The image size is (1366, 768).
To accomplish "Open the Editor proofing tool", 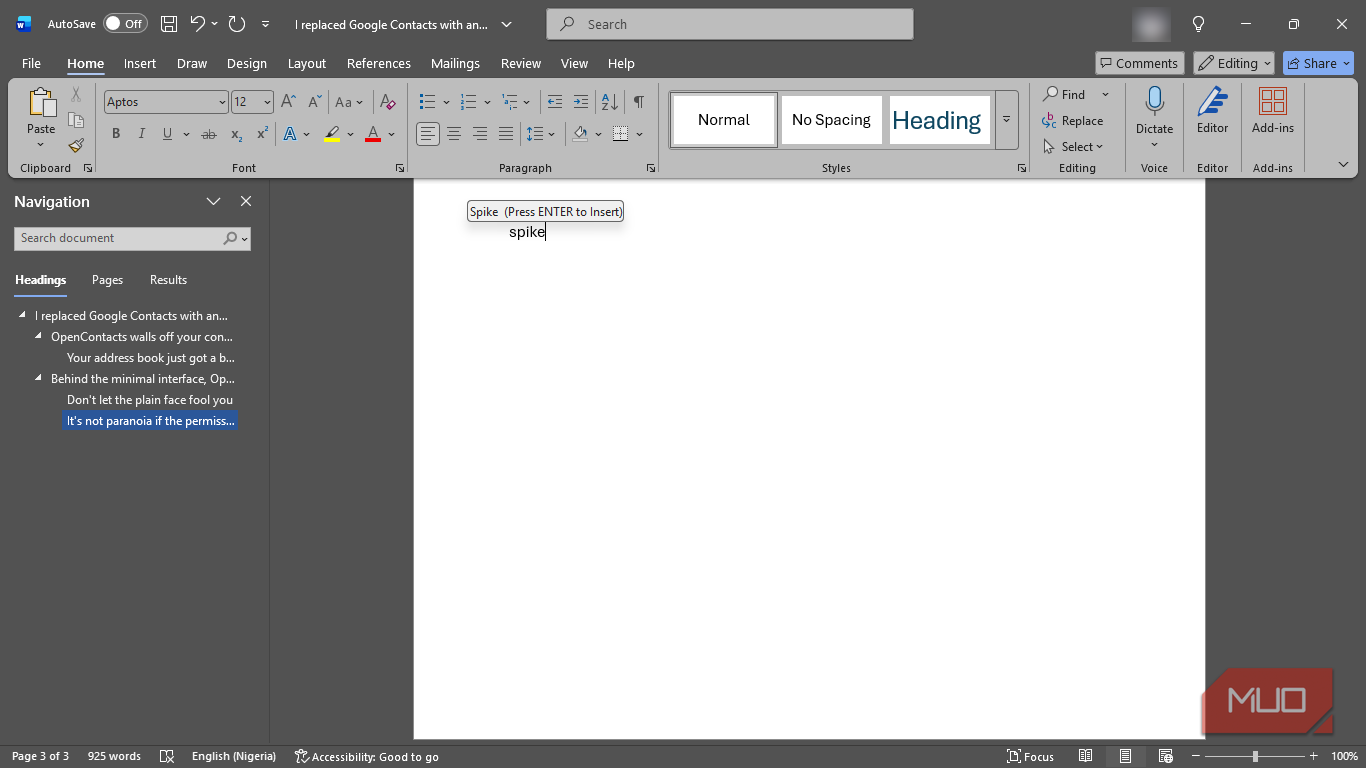I will [1212, 110].
